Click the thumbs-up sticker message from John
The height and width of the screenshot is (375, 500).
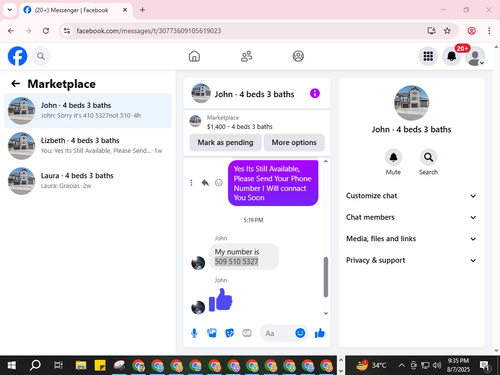tap(221, 300)
